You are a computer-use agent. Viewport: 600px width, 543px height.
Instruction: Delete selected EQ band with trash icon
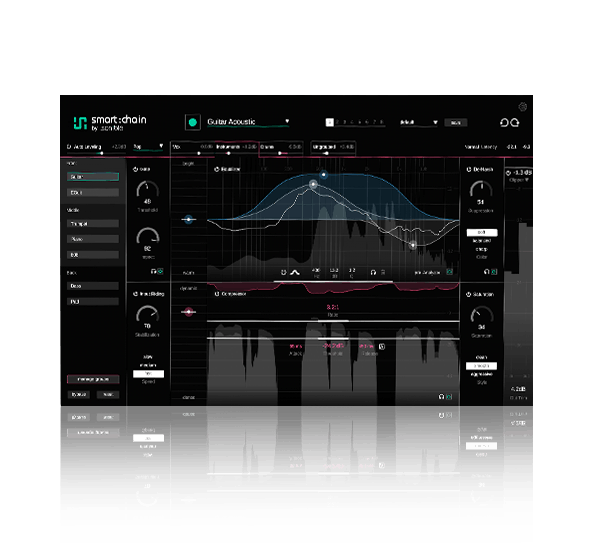pyautogui.click(x=383, y=272)
